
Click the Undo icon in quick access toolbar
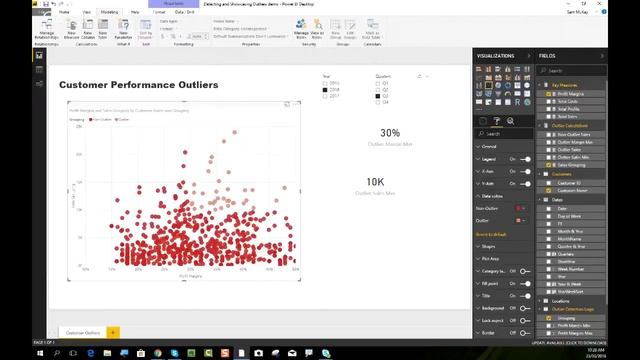[53, 4]
